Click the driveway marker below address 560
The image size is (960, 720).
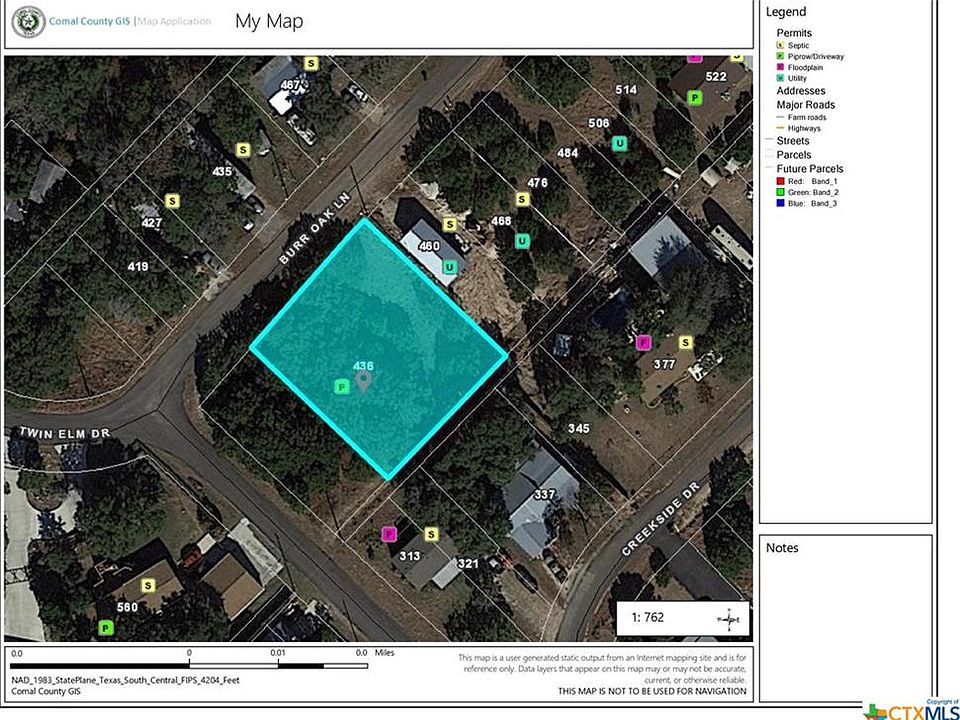106,628
